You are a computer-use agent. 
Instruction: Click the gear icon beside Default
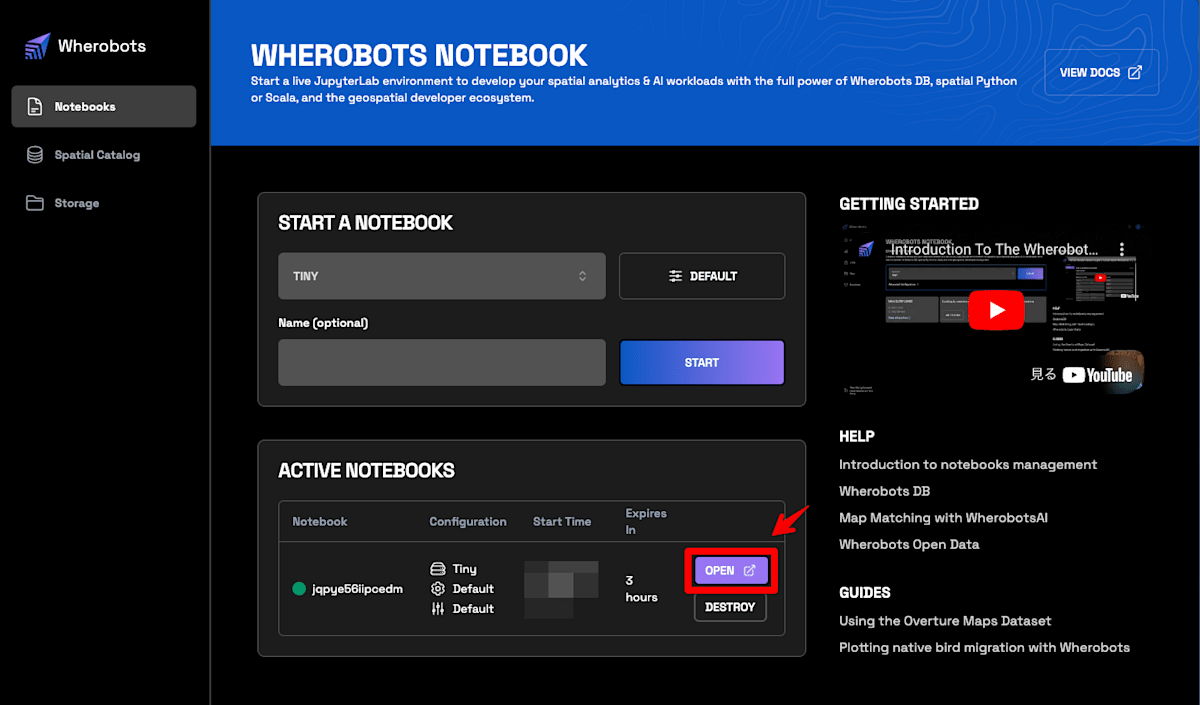point(437,588)
